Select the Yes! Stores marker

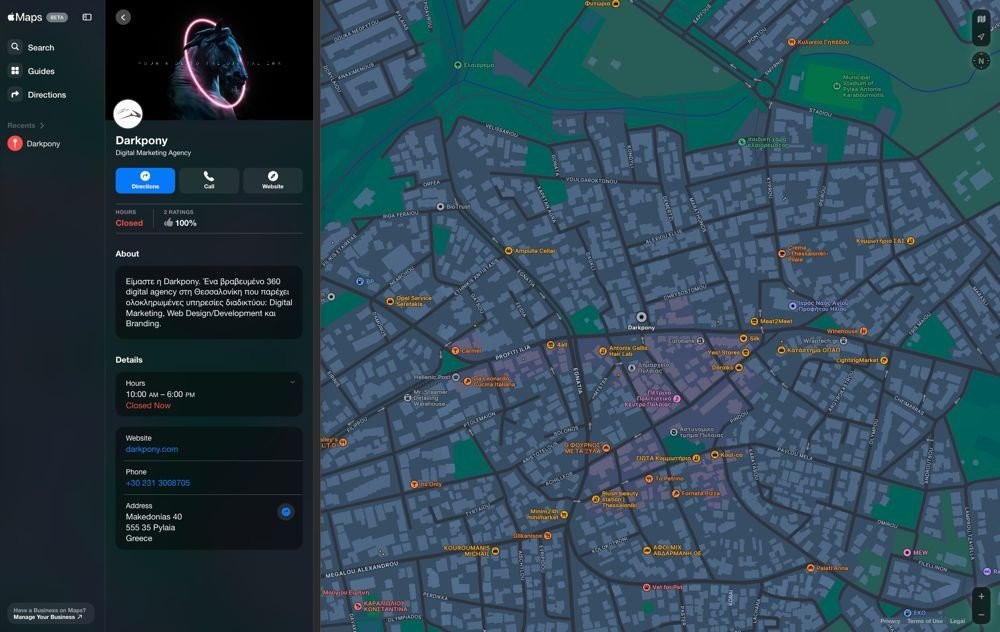pyautogui.click(x=746, y=352)
